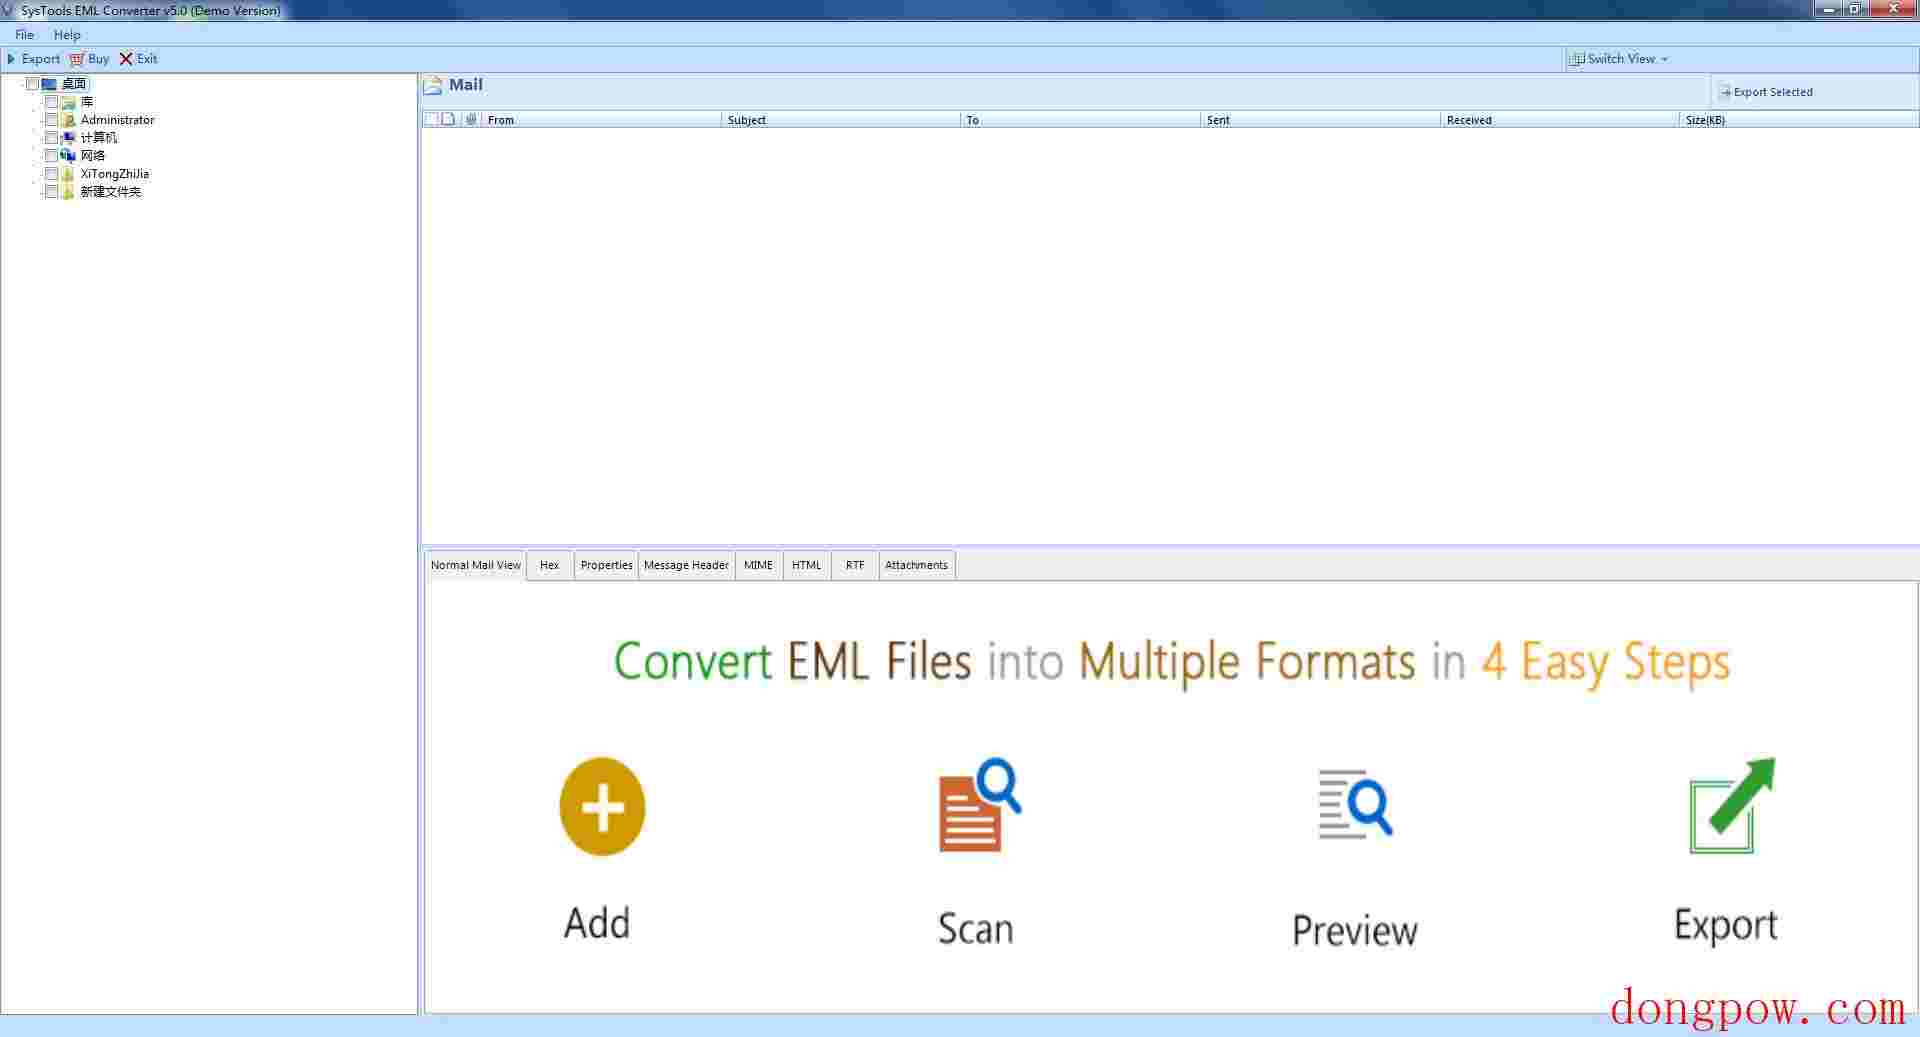Tick the 计算机 checkbox
The height and width of the screenshot is (1037, 1920).
[x=51, y=138]
